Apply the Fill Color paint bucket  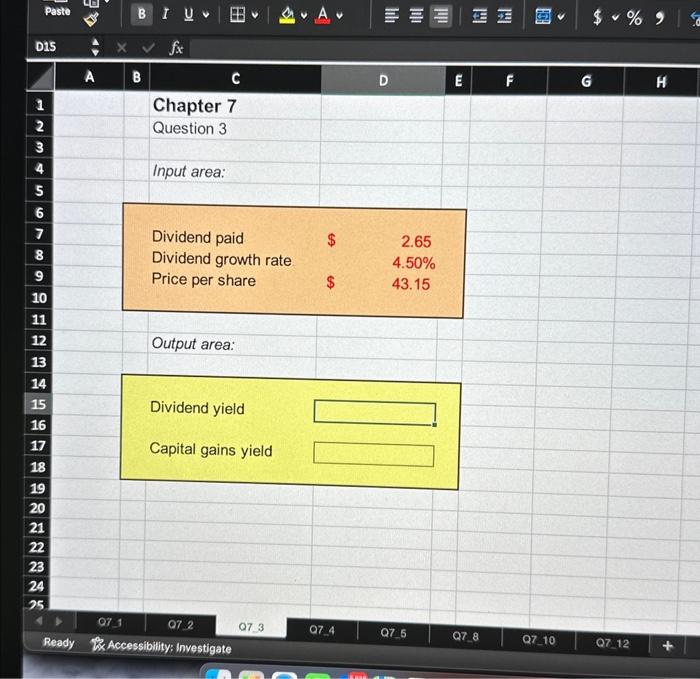click(x=287, y=15)
